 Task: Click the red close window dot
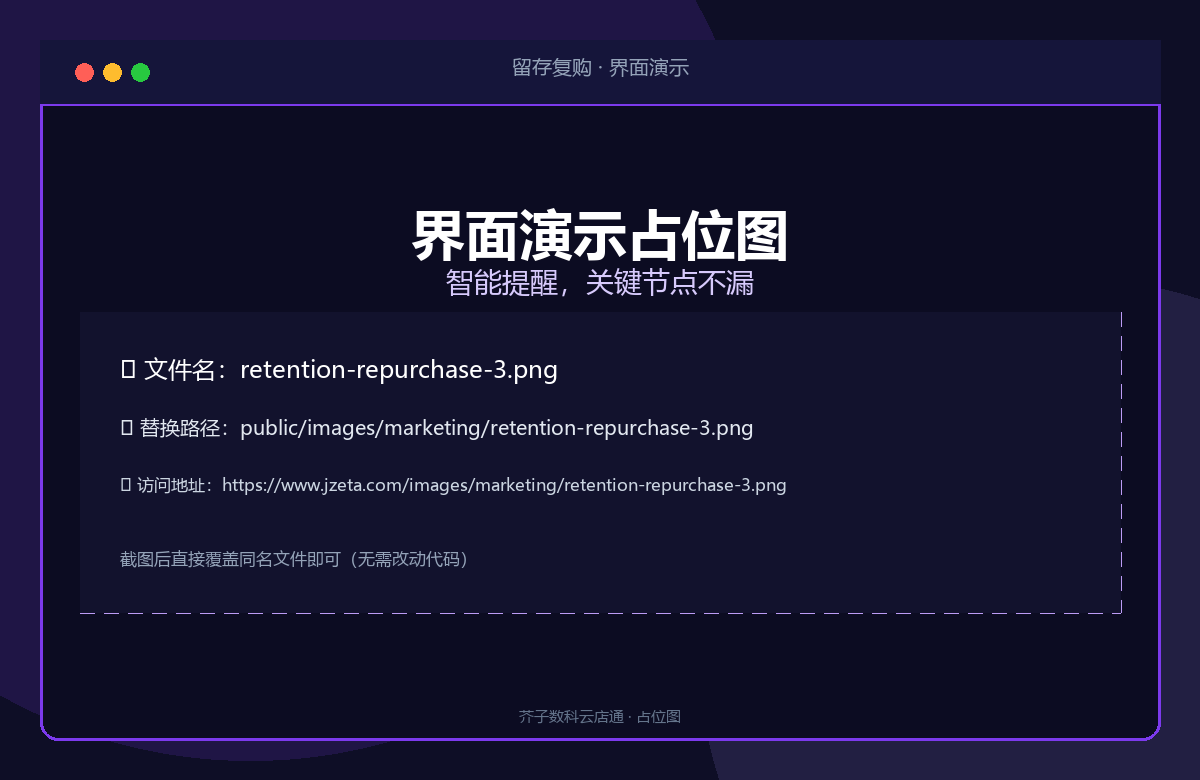85,72
